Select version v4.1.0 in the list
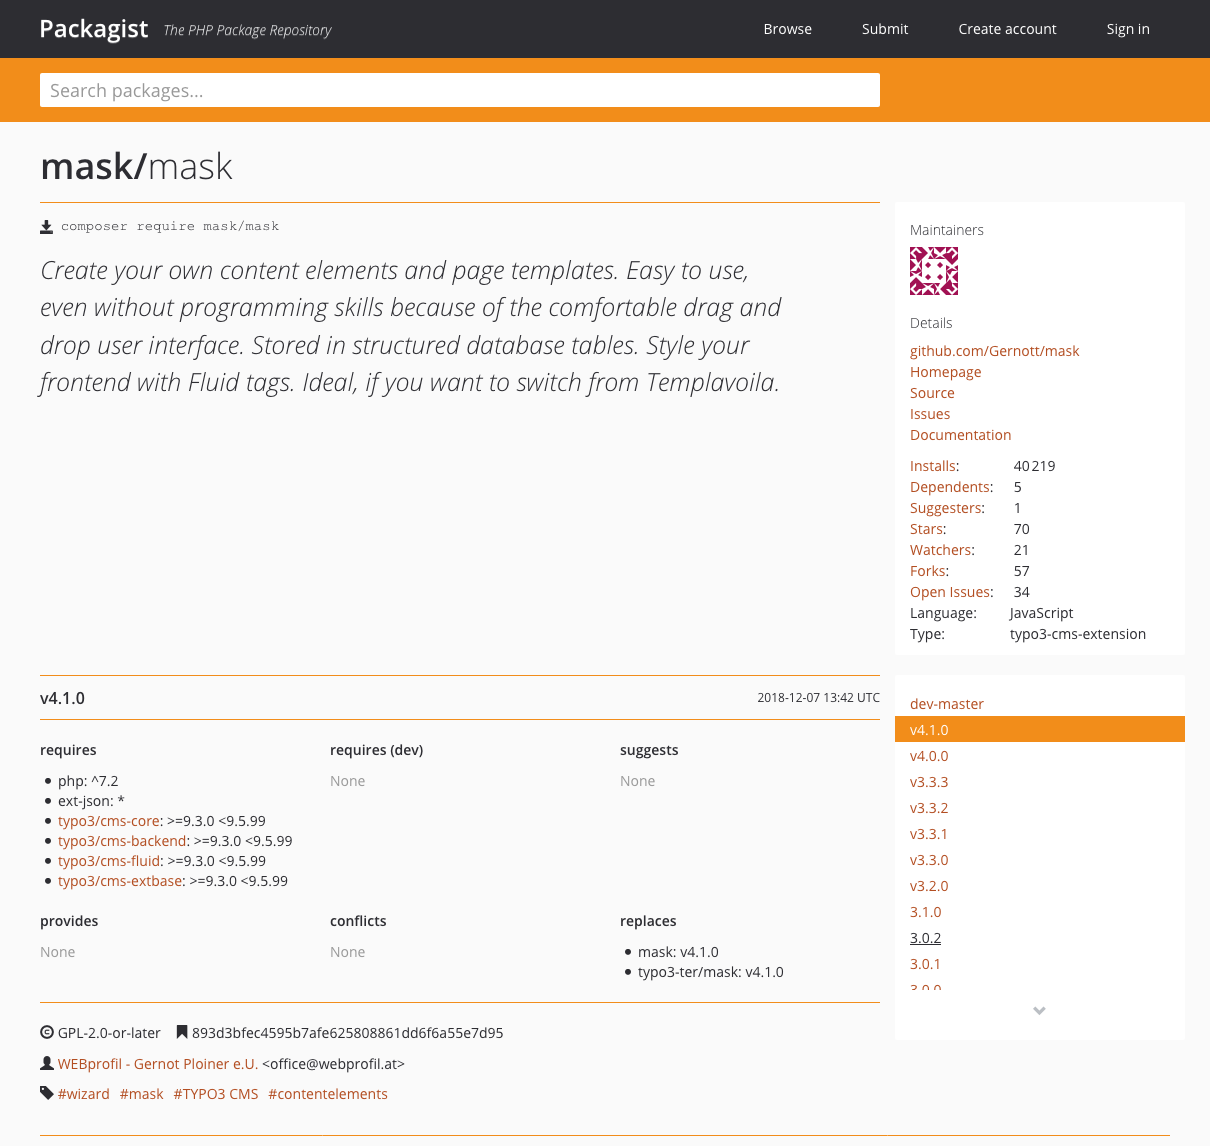1210x1146 pixels. coord(1040,730)
